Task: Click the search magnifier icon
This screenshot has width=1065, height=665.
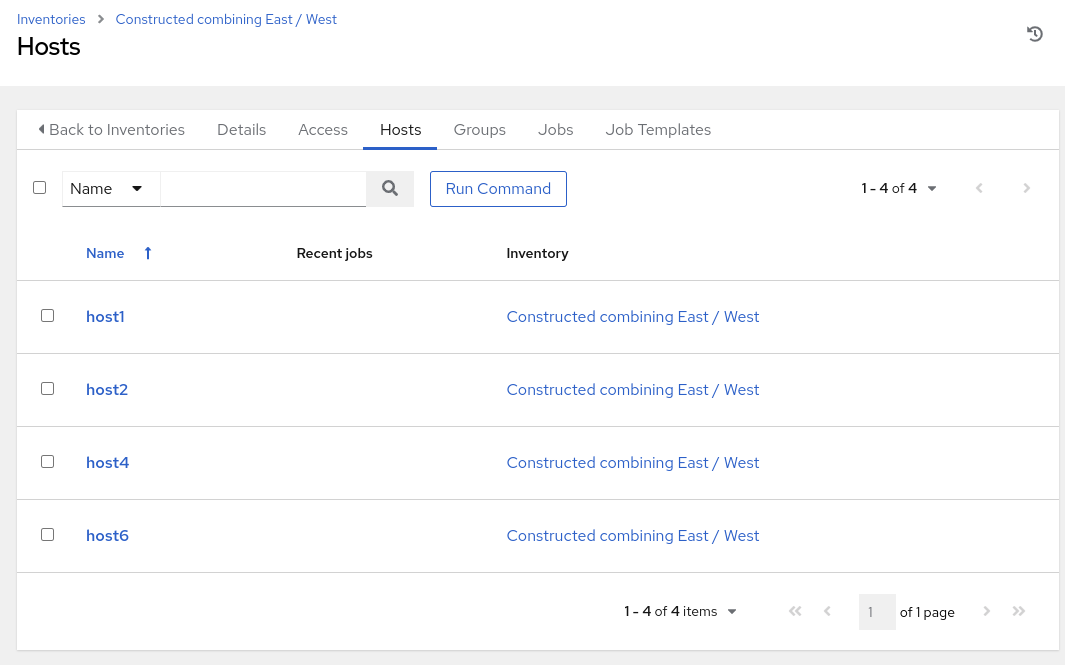Action: [x=390, y=188]
